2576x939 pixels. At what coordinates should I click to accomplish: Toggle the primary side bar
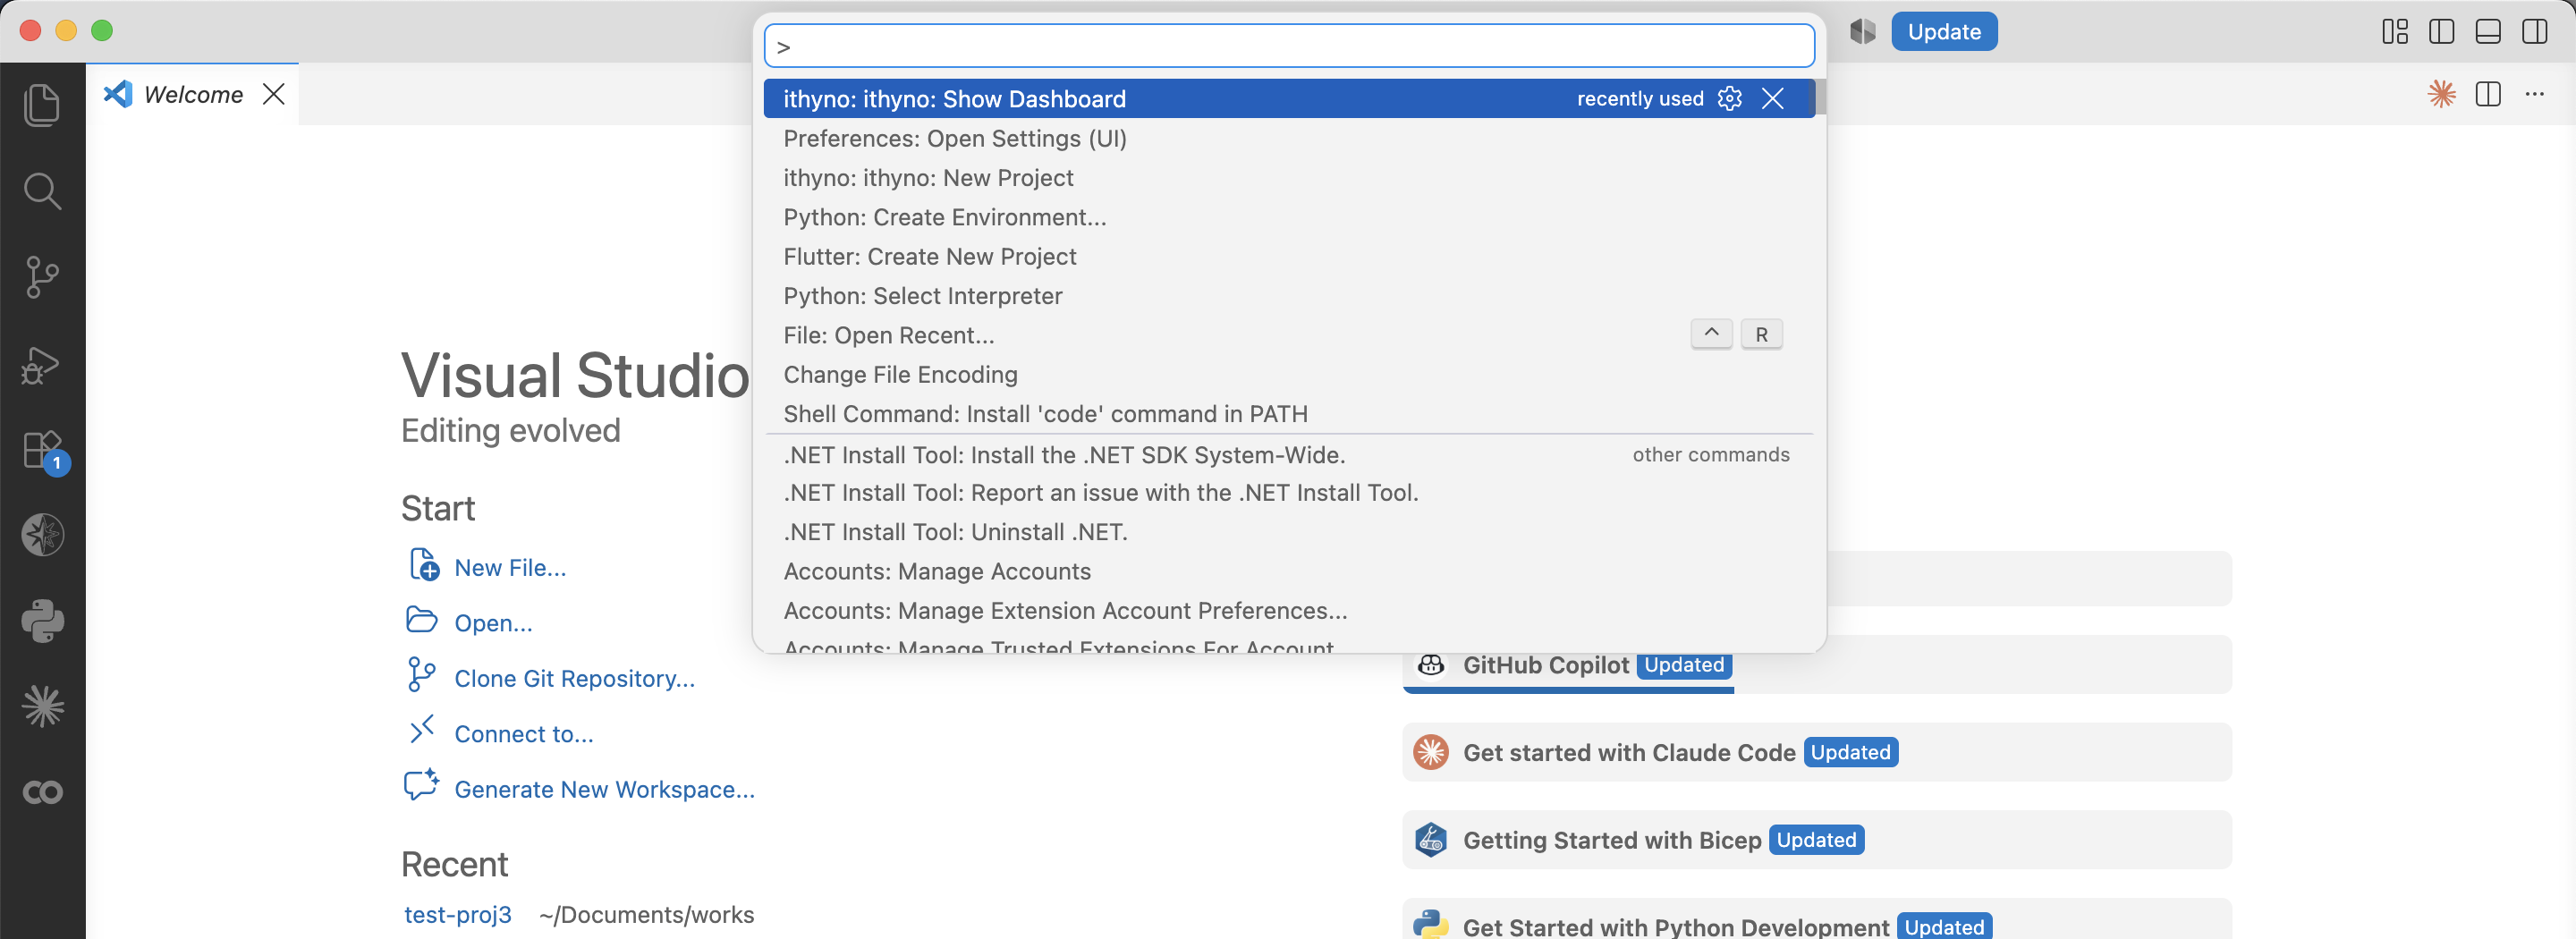(2442, 32)
